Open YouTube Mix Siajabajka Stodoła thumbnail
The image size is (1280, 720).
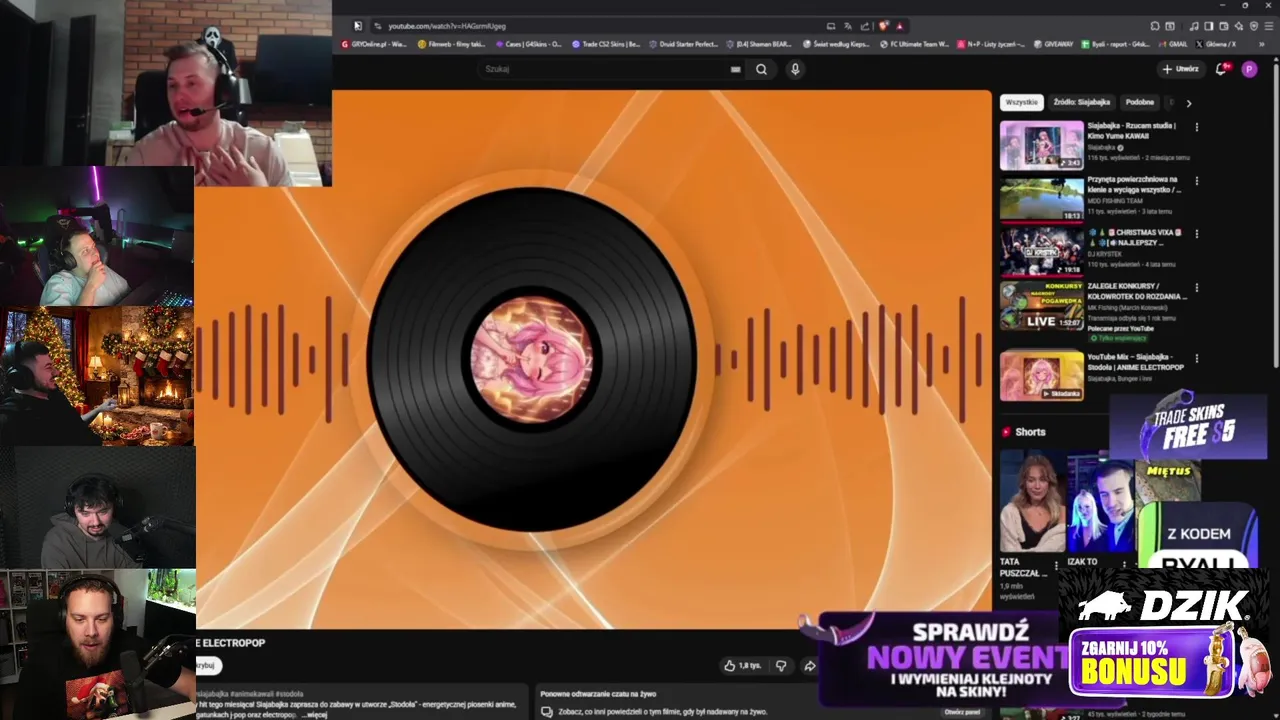(x=1042, y=375)
